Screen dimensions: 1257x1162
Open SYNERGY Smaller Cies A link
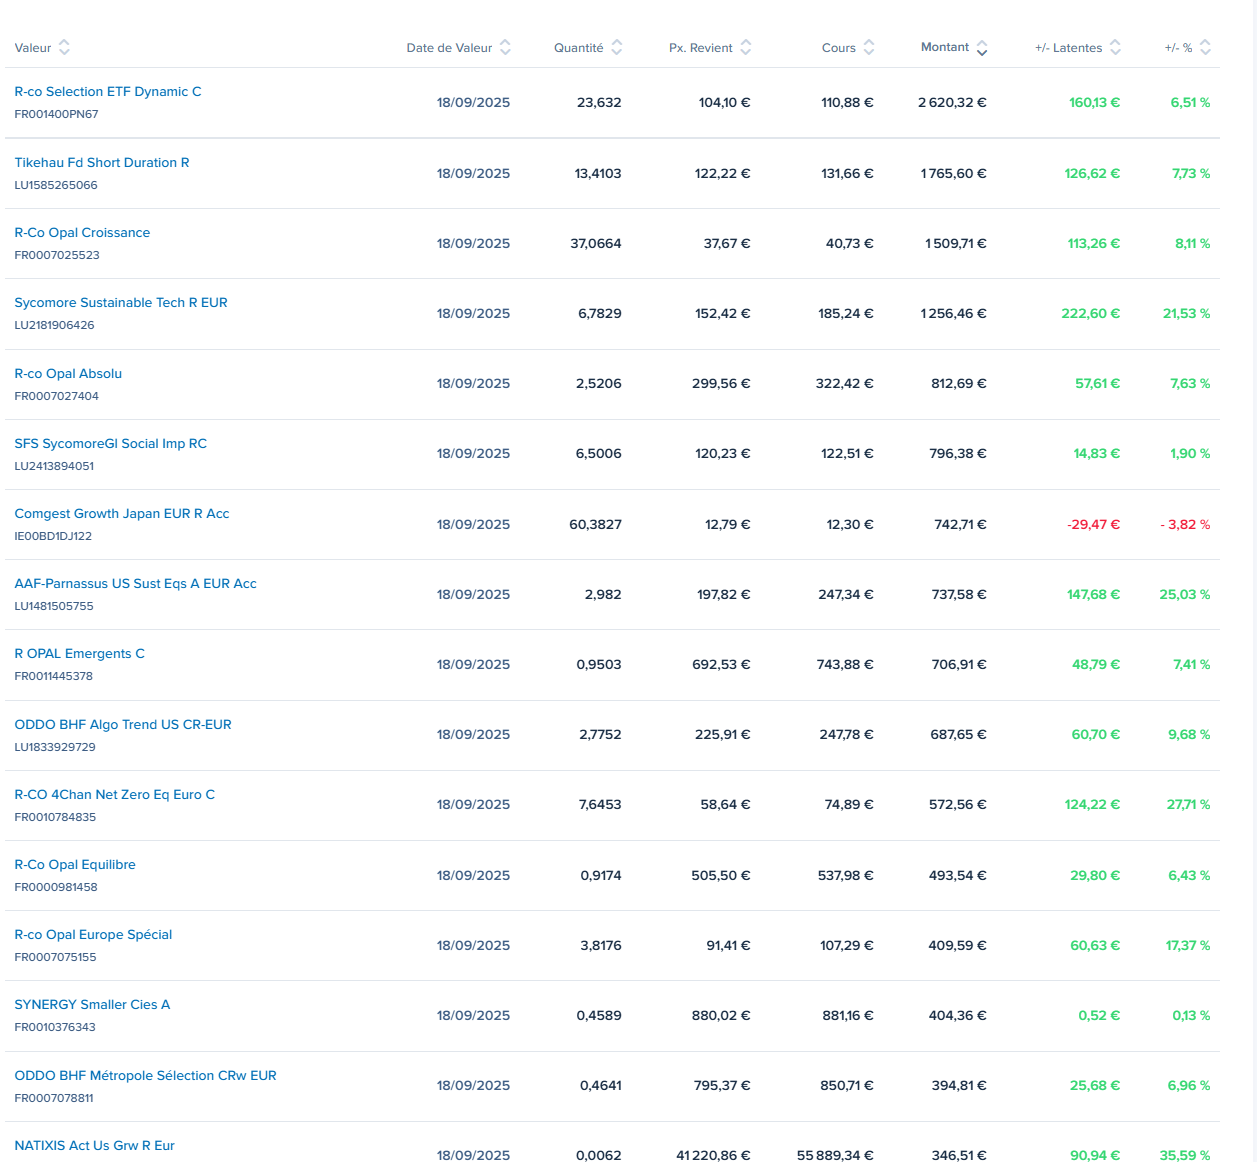coord(92,1004)
